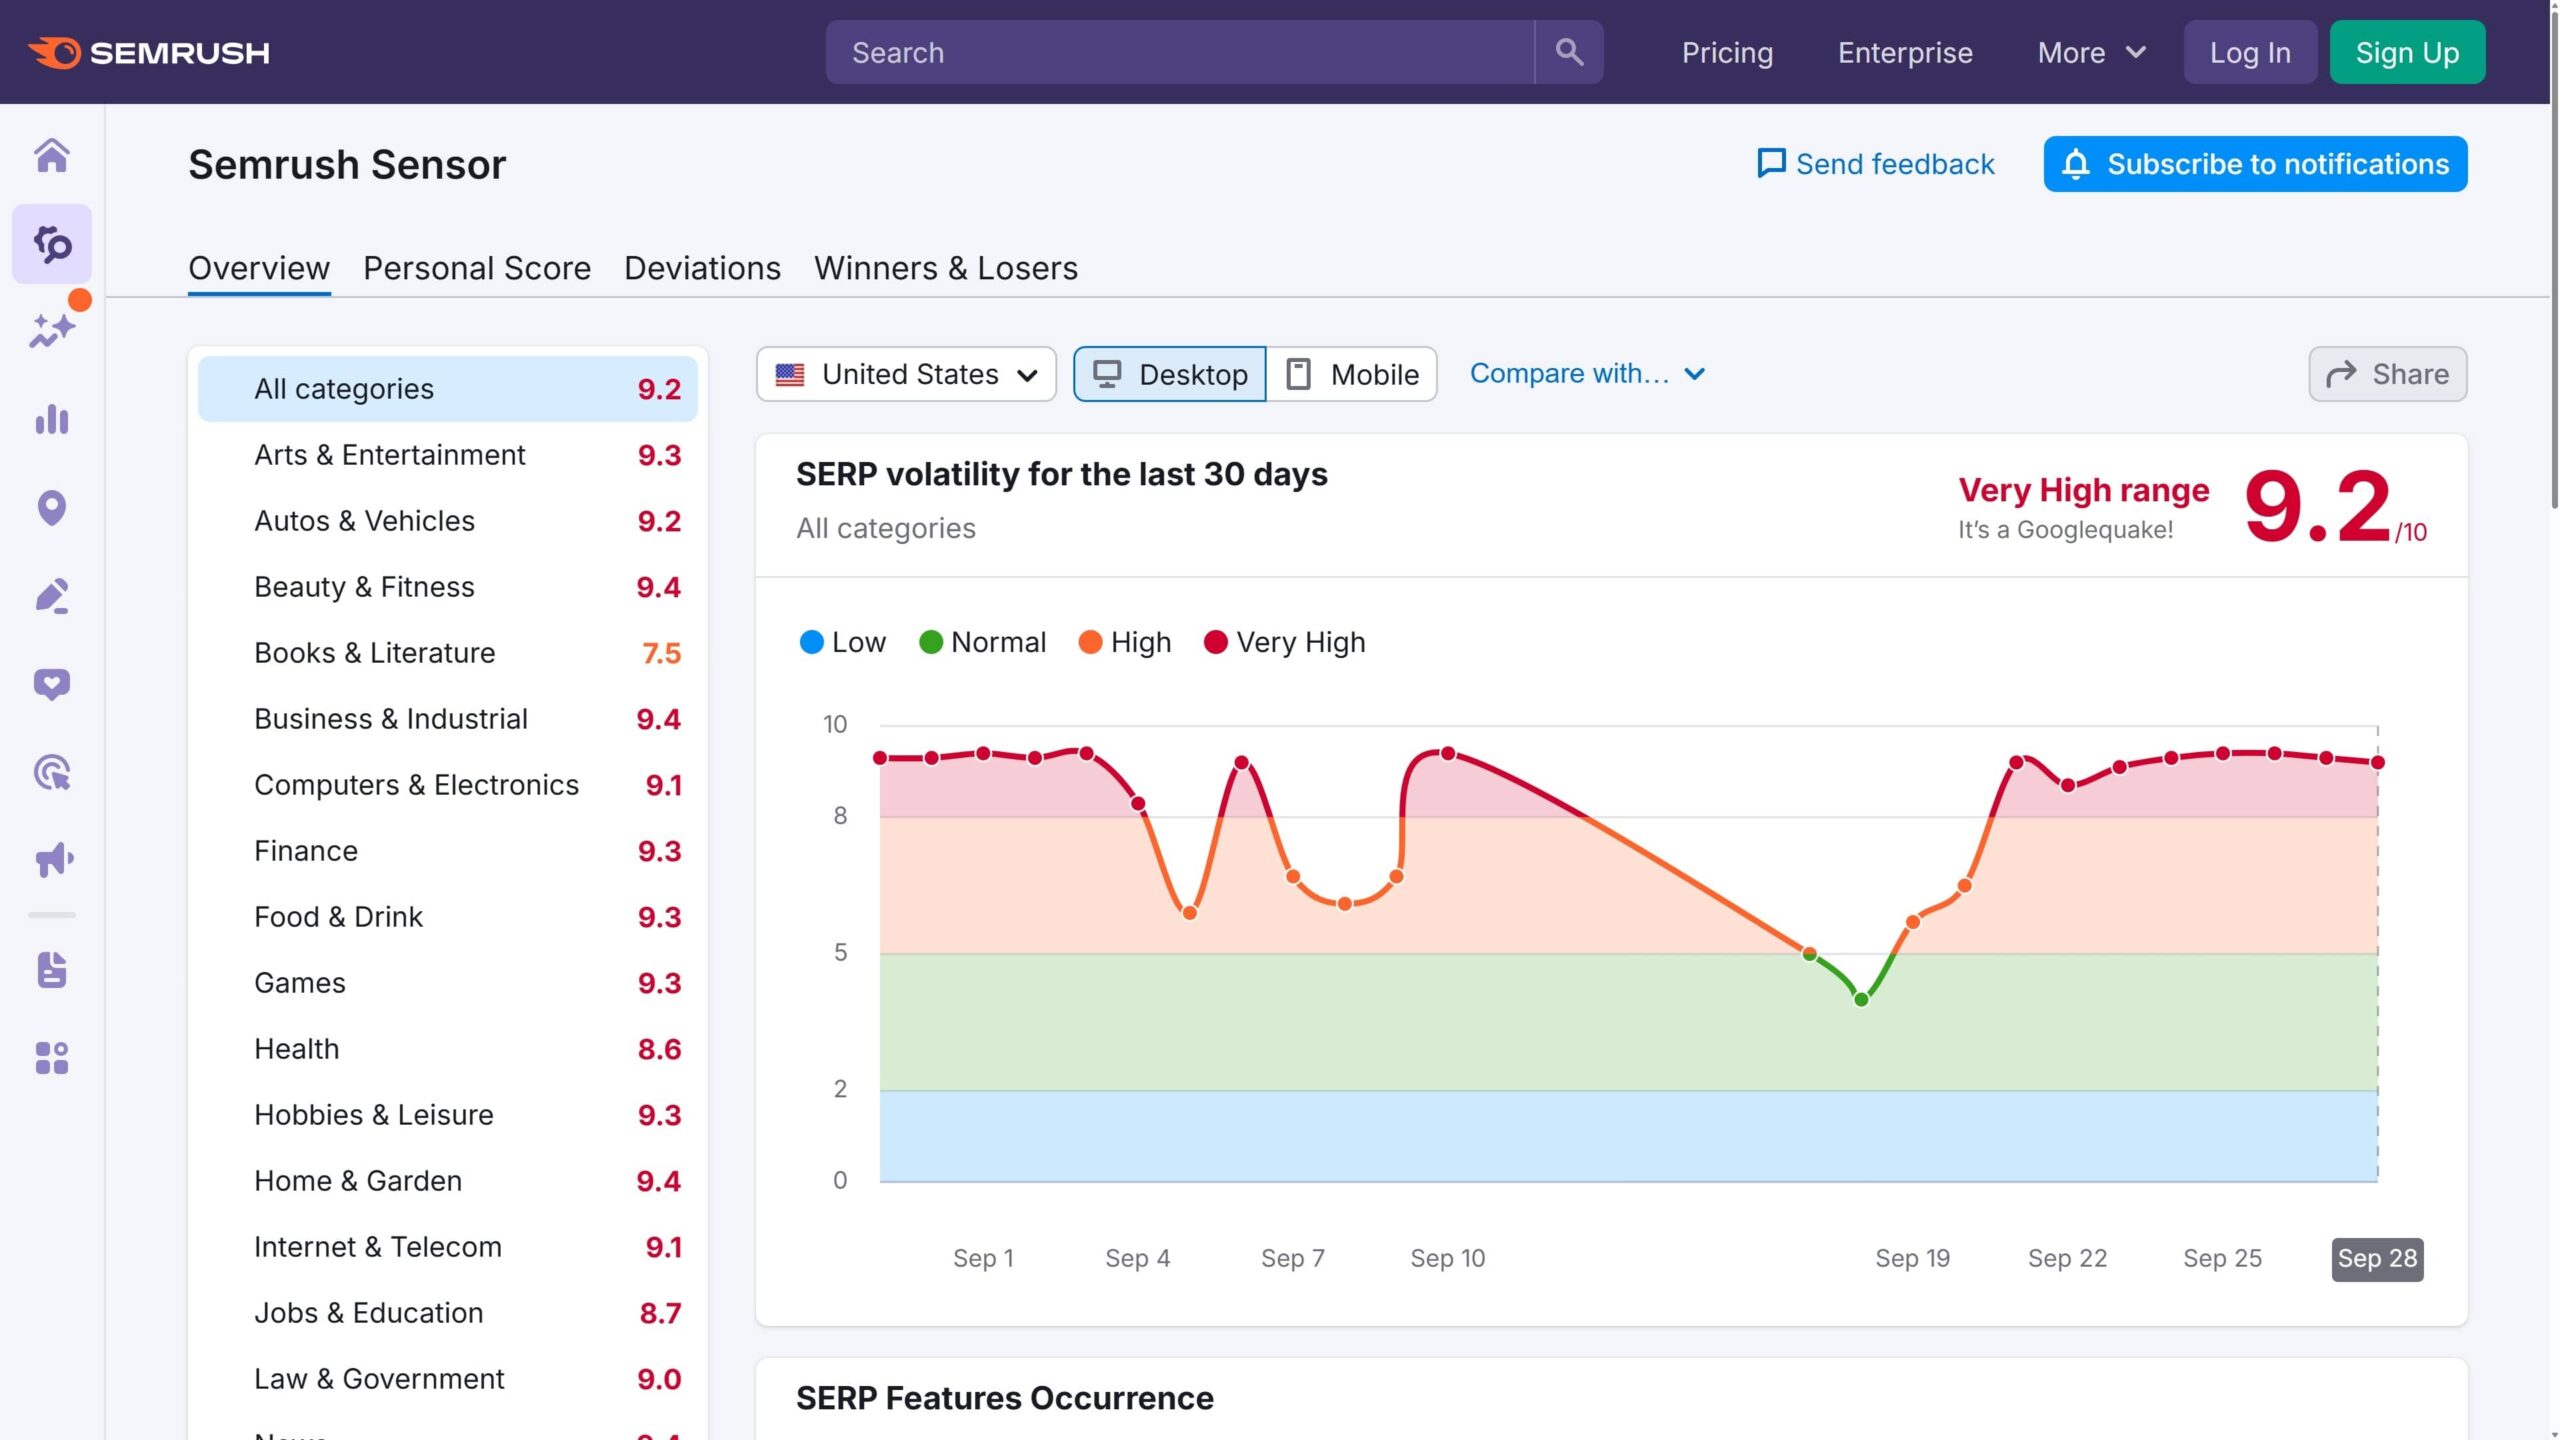Open the four-squares apps sidebar icon
The width and height of the screenshot is (2560, 1440).
[52, 1058]
